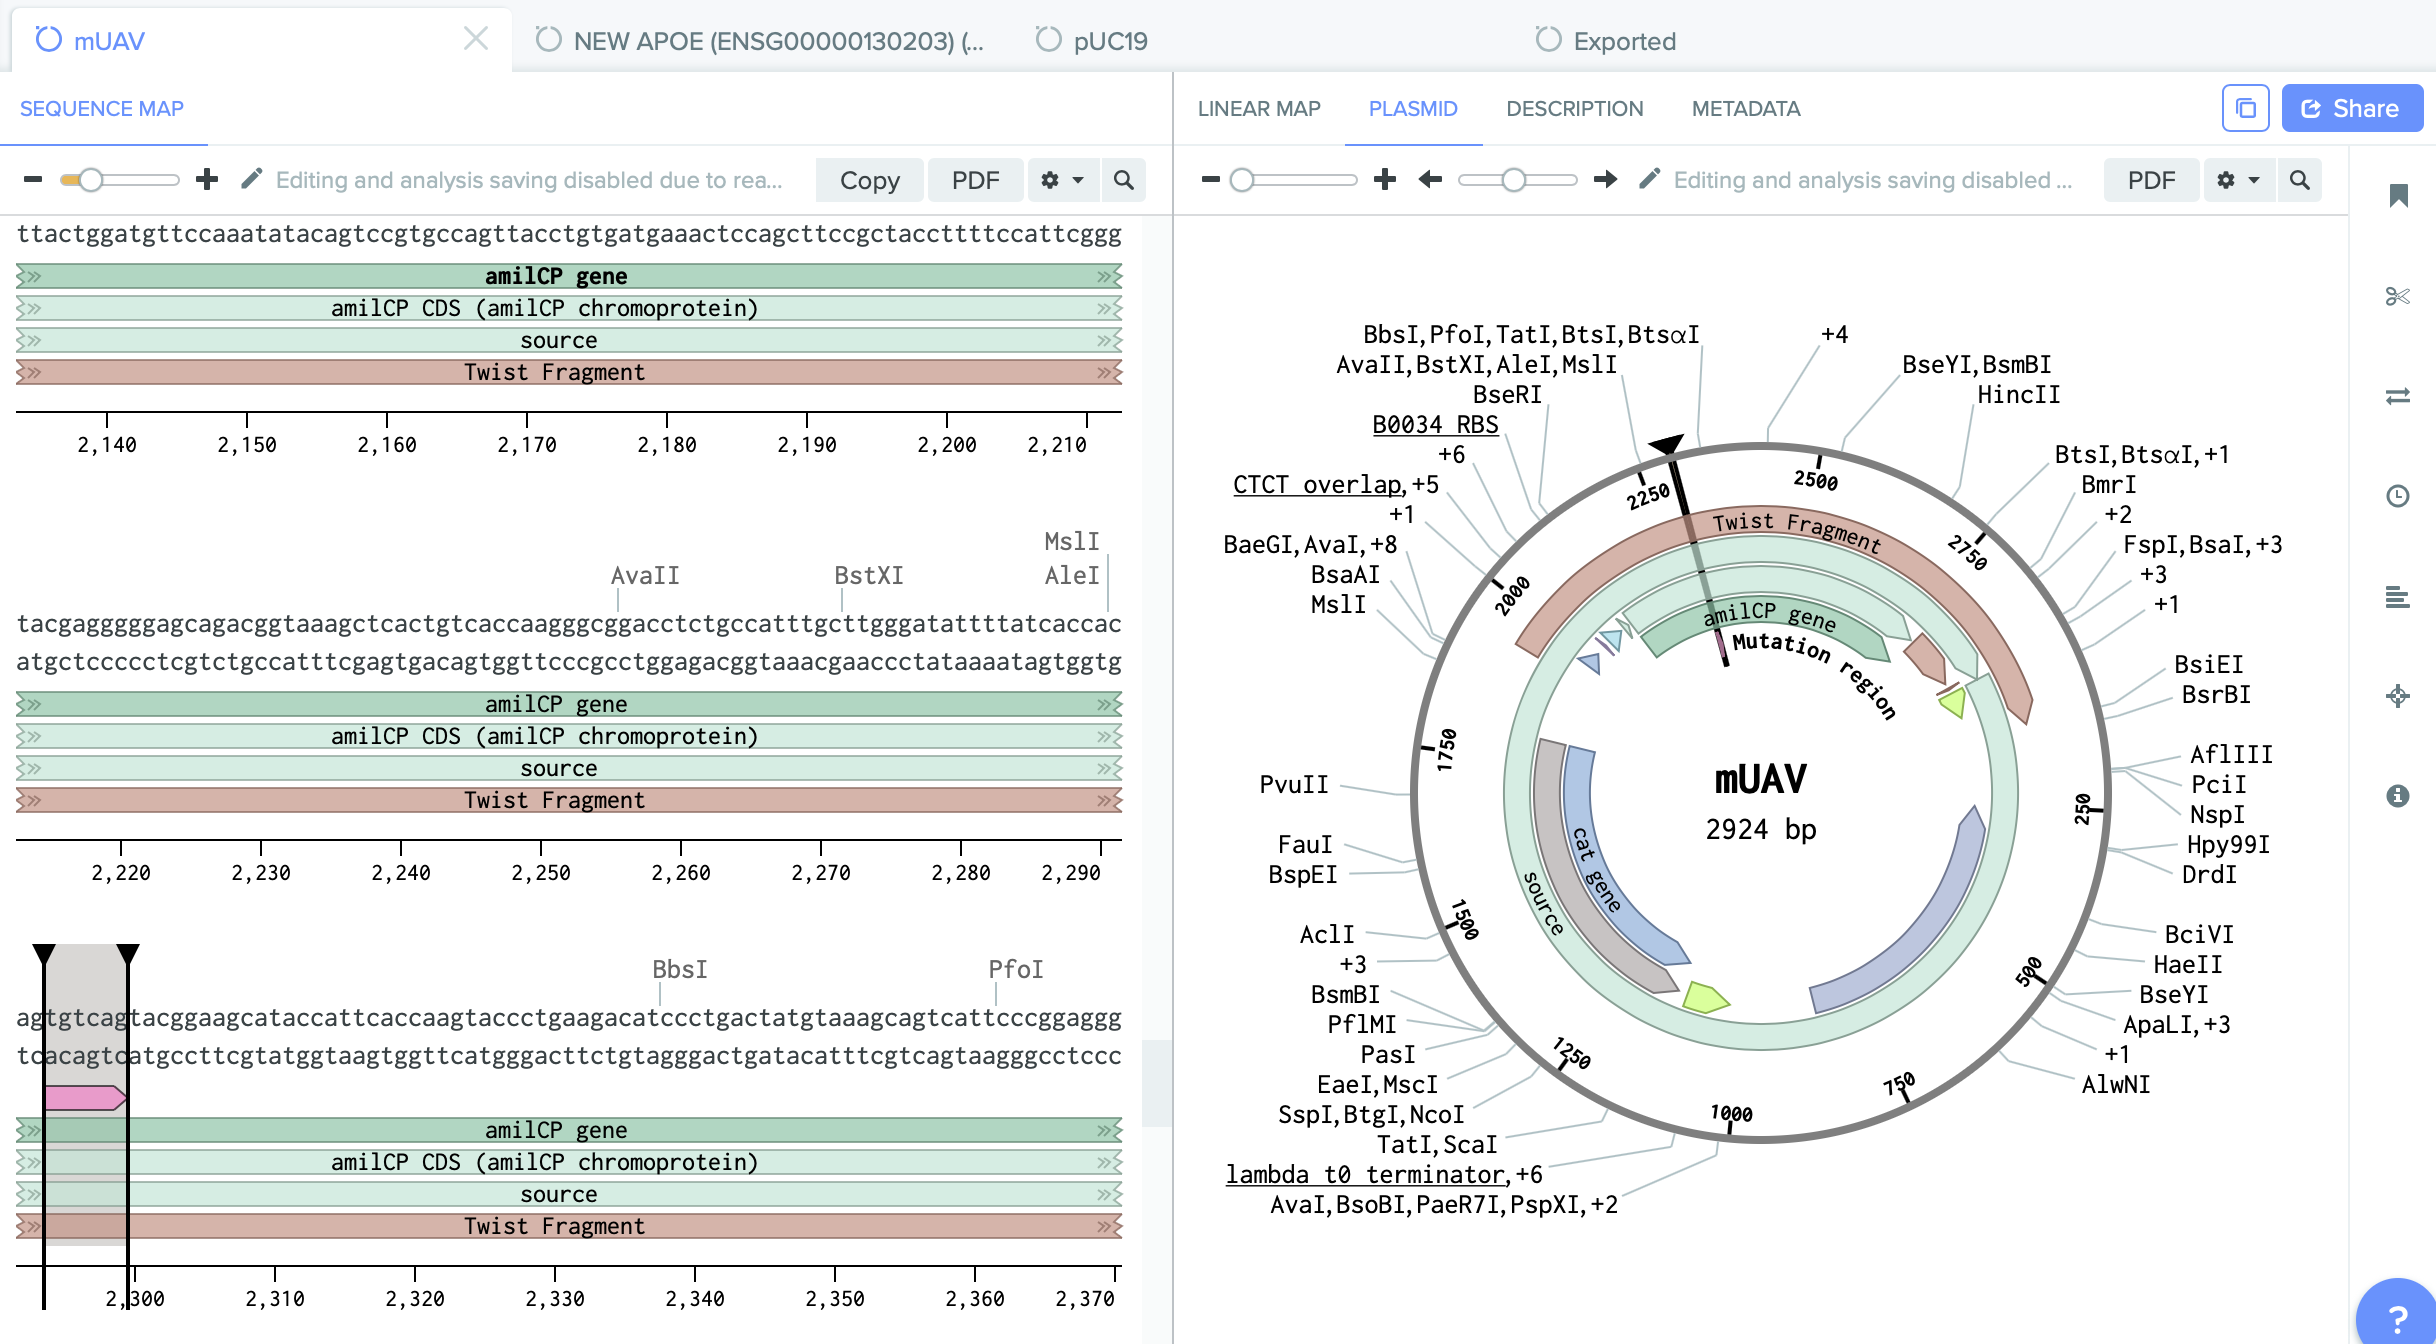Click the DrdI enzyme label on plasmid
This screenshot has width=2436, height=1344.
(2209, 875)
